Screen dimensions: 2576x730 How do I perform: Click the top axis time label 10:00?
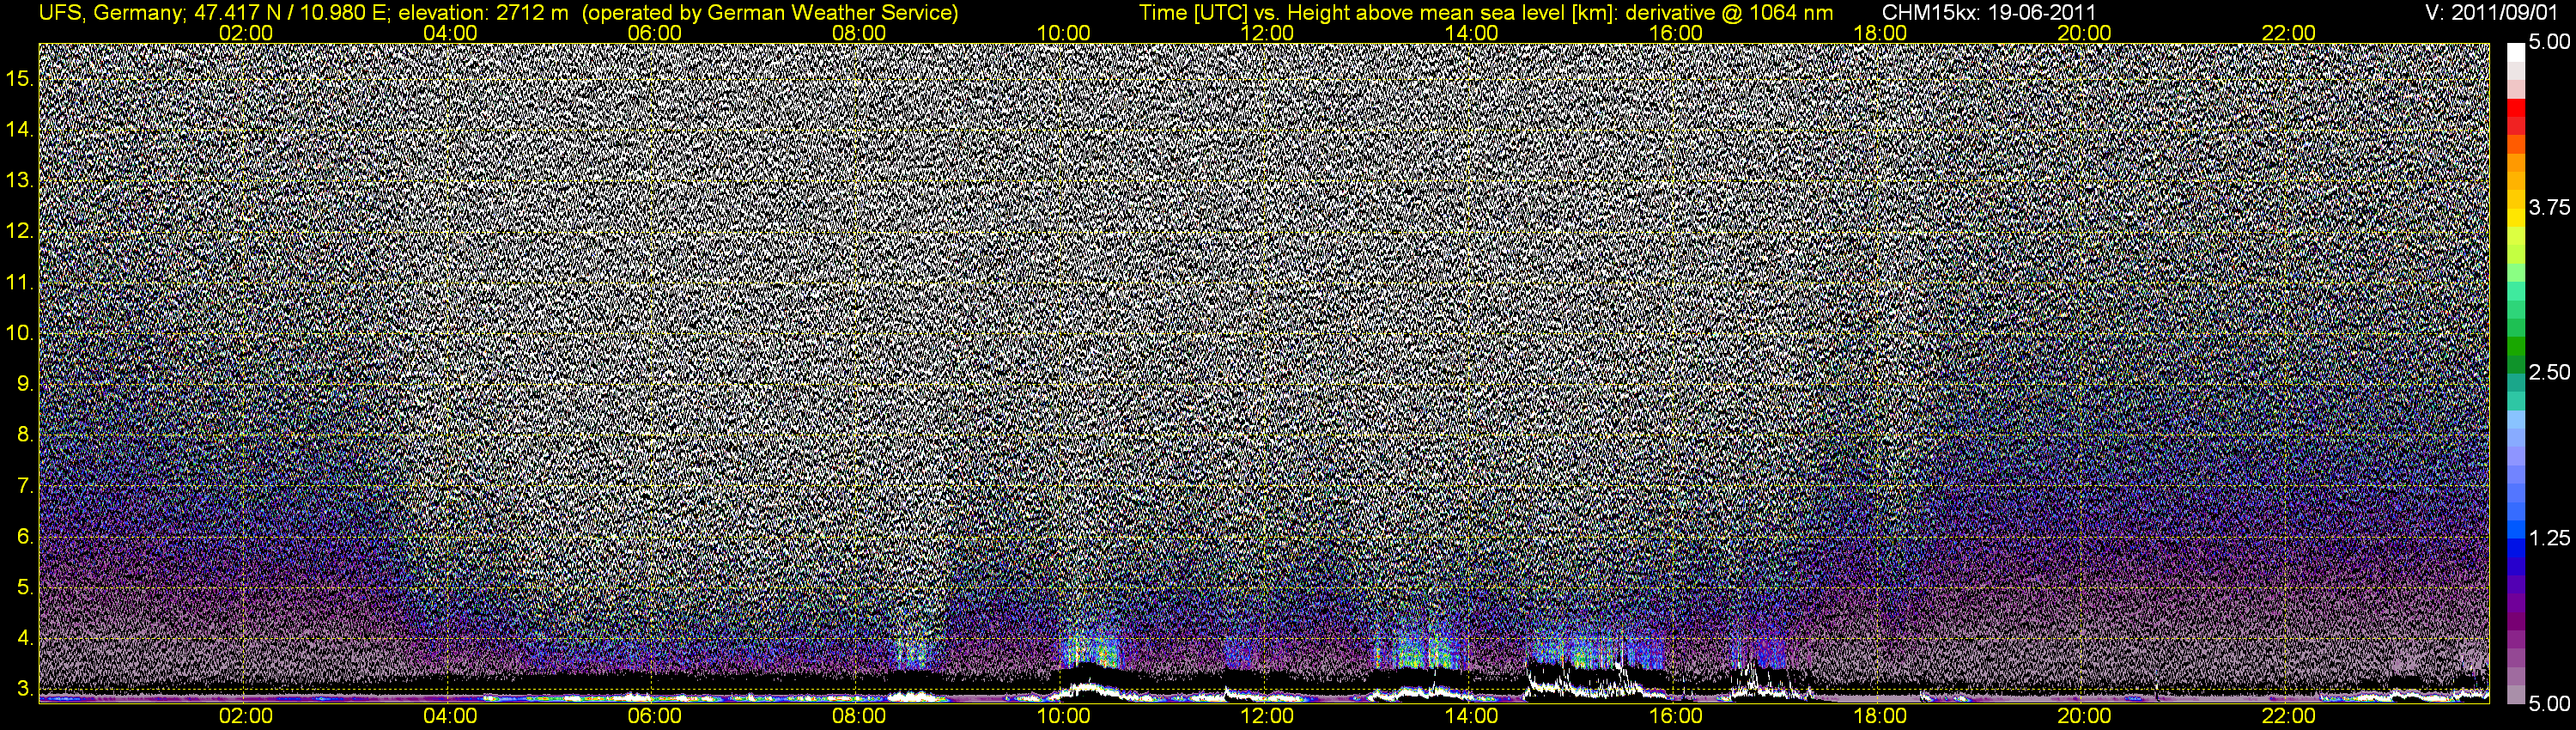pos(1063,33)
